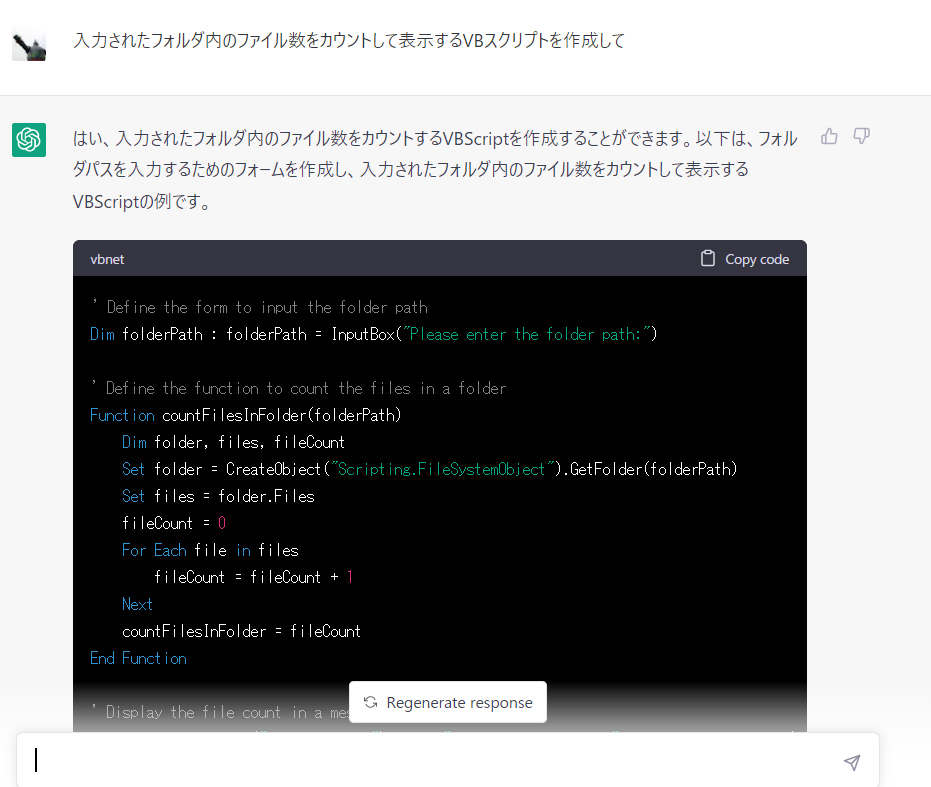Click the Scripting.FileSystemObject string

[442, 469]
